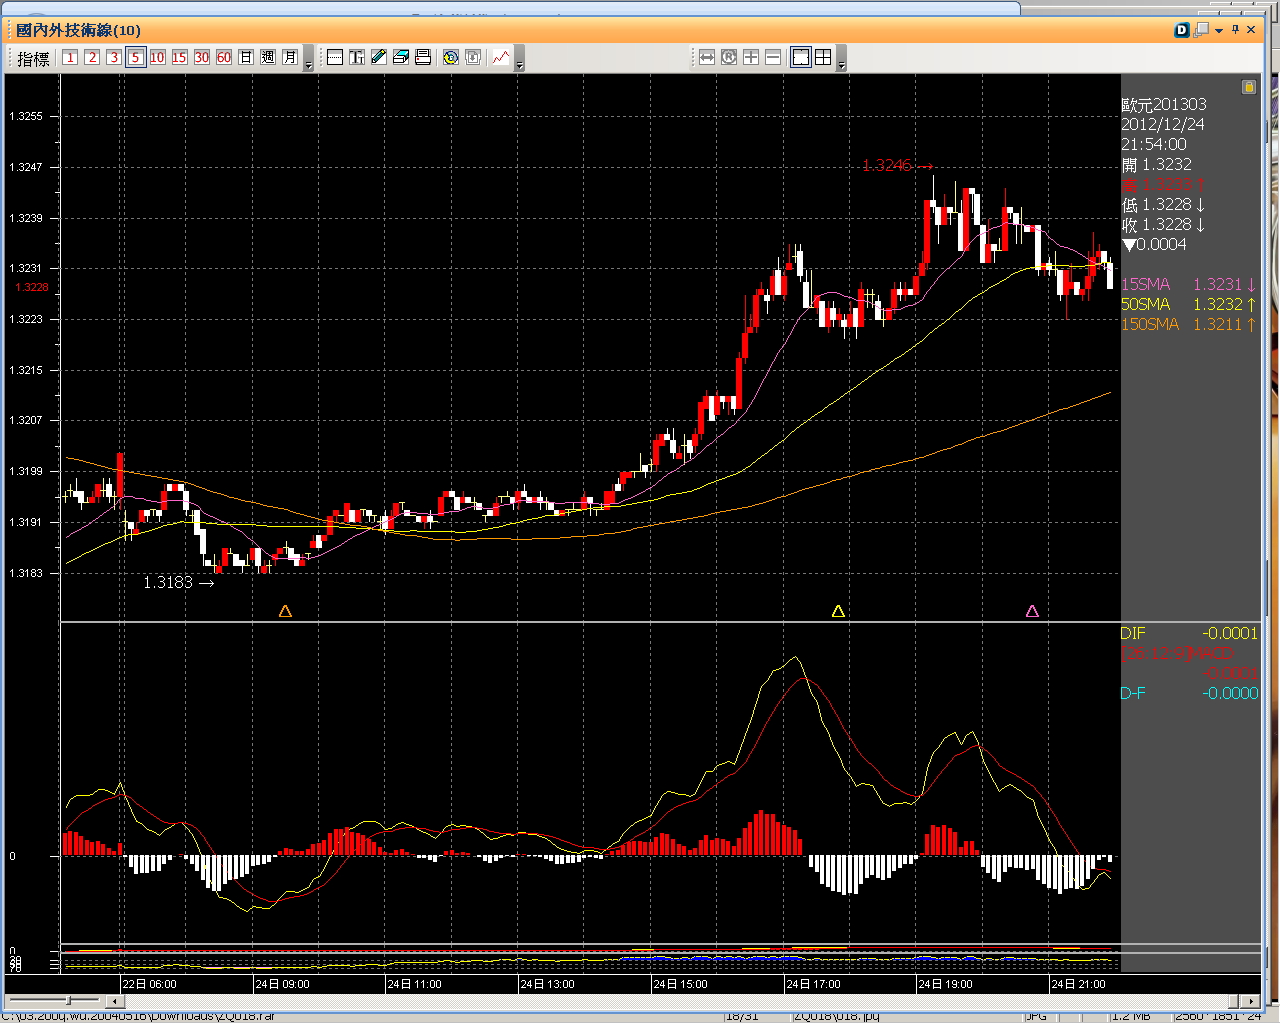The image size is (1280, 1024).
Task: Click the zoom out minus icon
Action: pos(773,58)
